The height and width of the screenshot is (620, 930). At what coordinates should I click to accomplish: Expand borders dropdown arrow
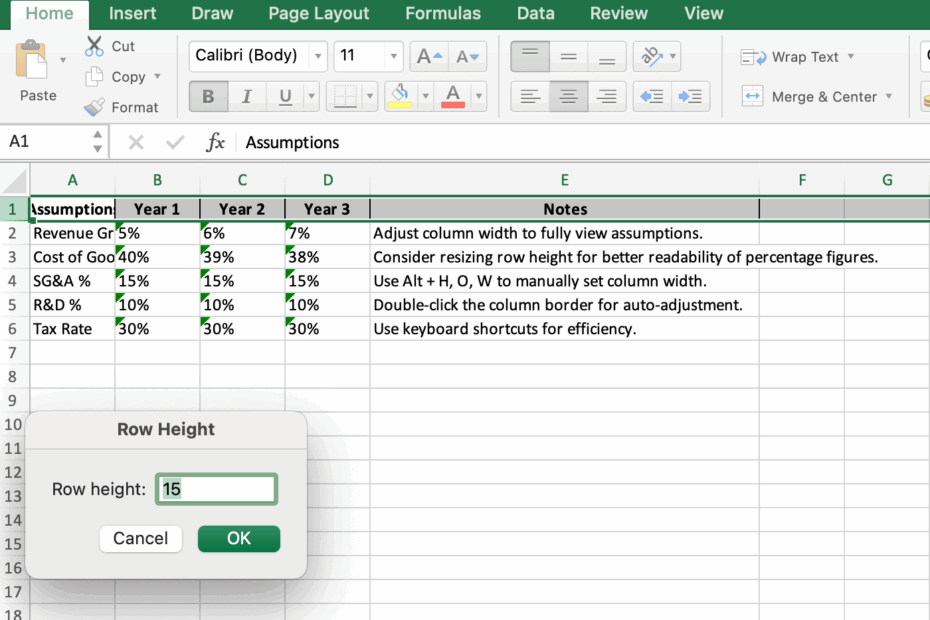click(370, 96)
